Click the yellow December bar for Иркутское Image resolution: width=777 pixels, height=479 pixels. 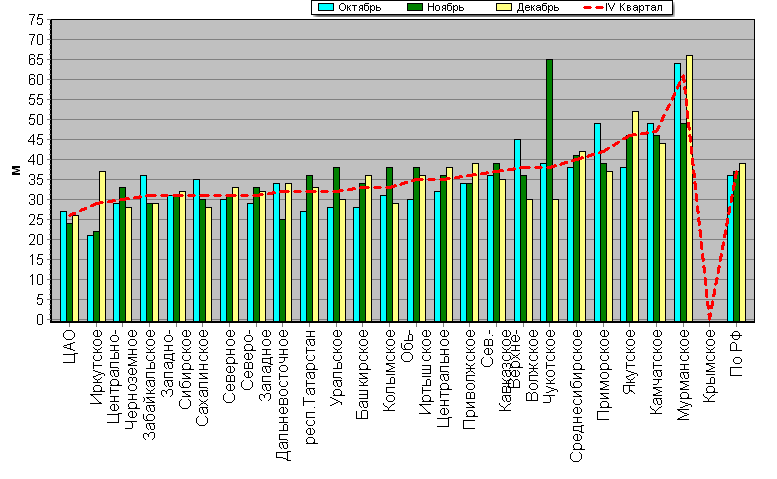(x=103, y=247)
